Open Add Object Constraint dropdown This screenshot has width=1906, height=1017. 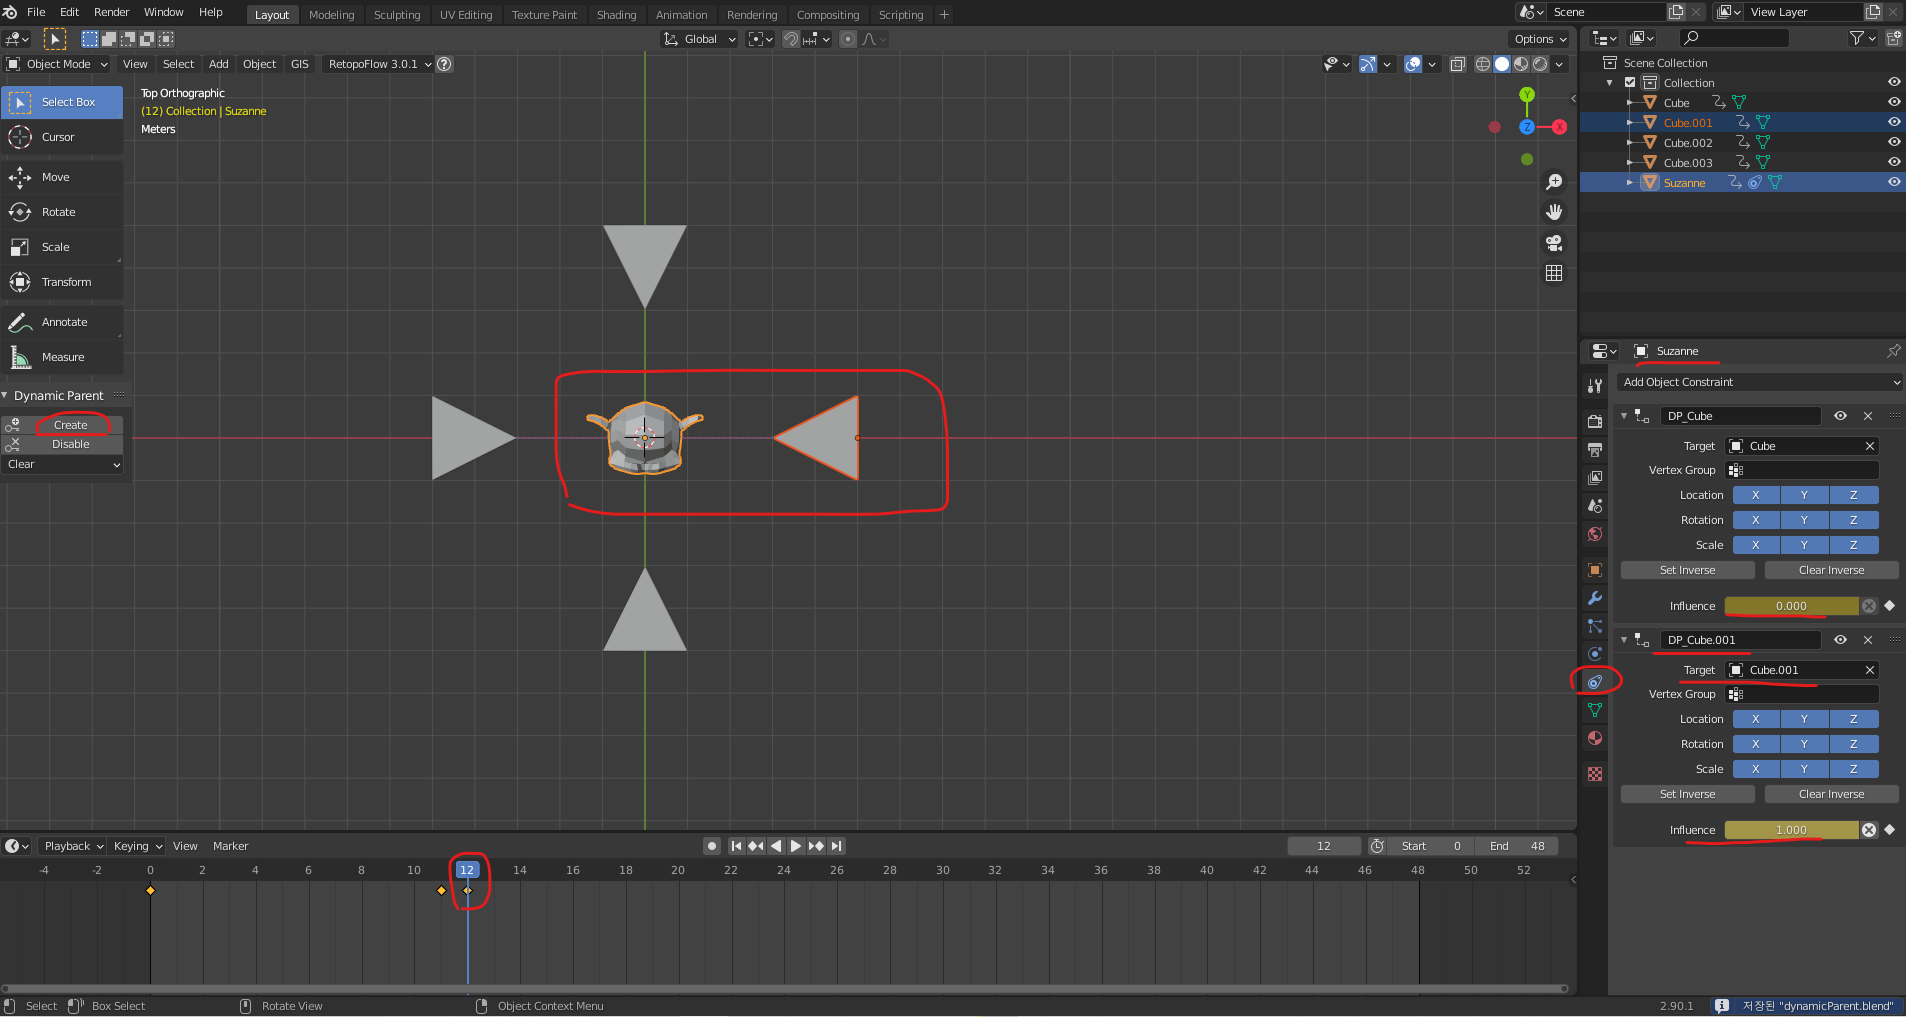point(1759,382)
